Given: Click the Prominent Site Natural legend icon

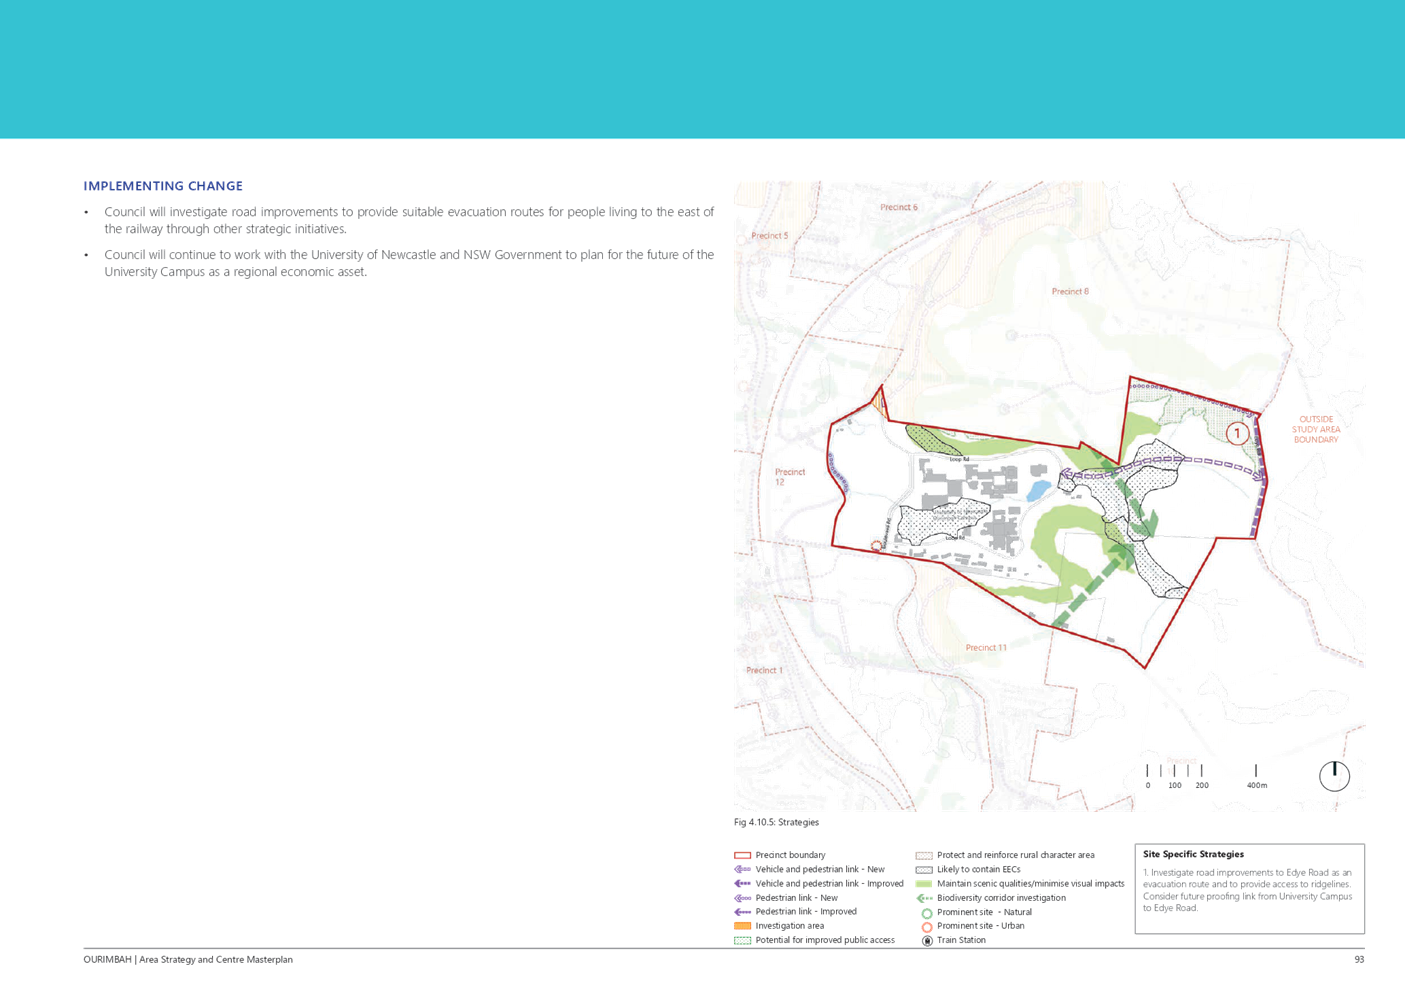Looking at the screenshot, I should pos(926,913).
